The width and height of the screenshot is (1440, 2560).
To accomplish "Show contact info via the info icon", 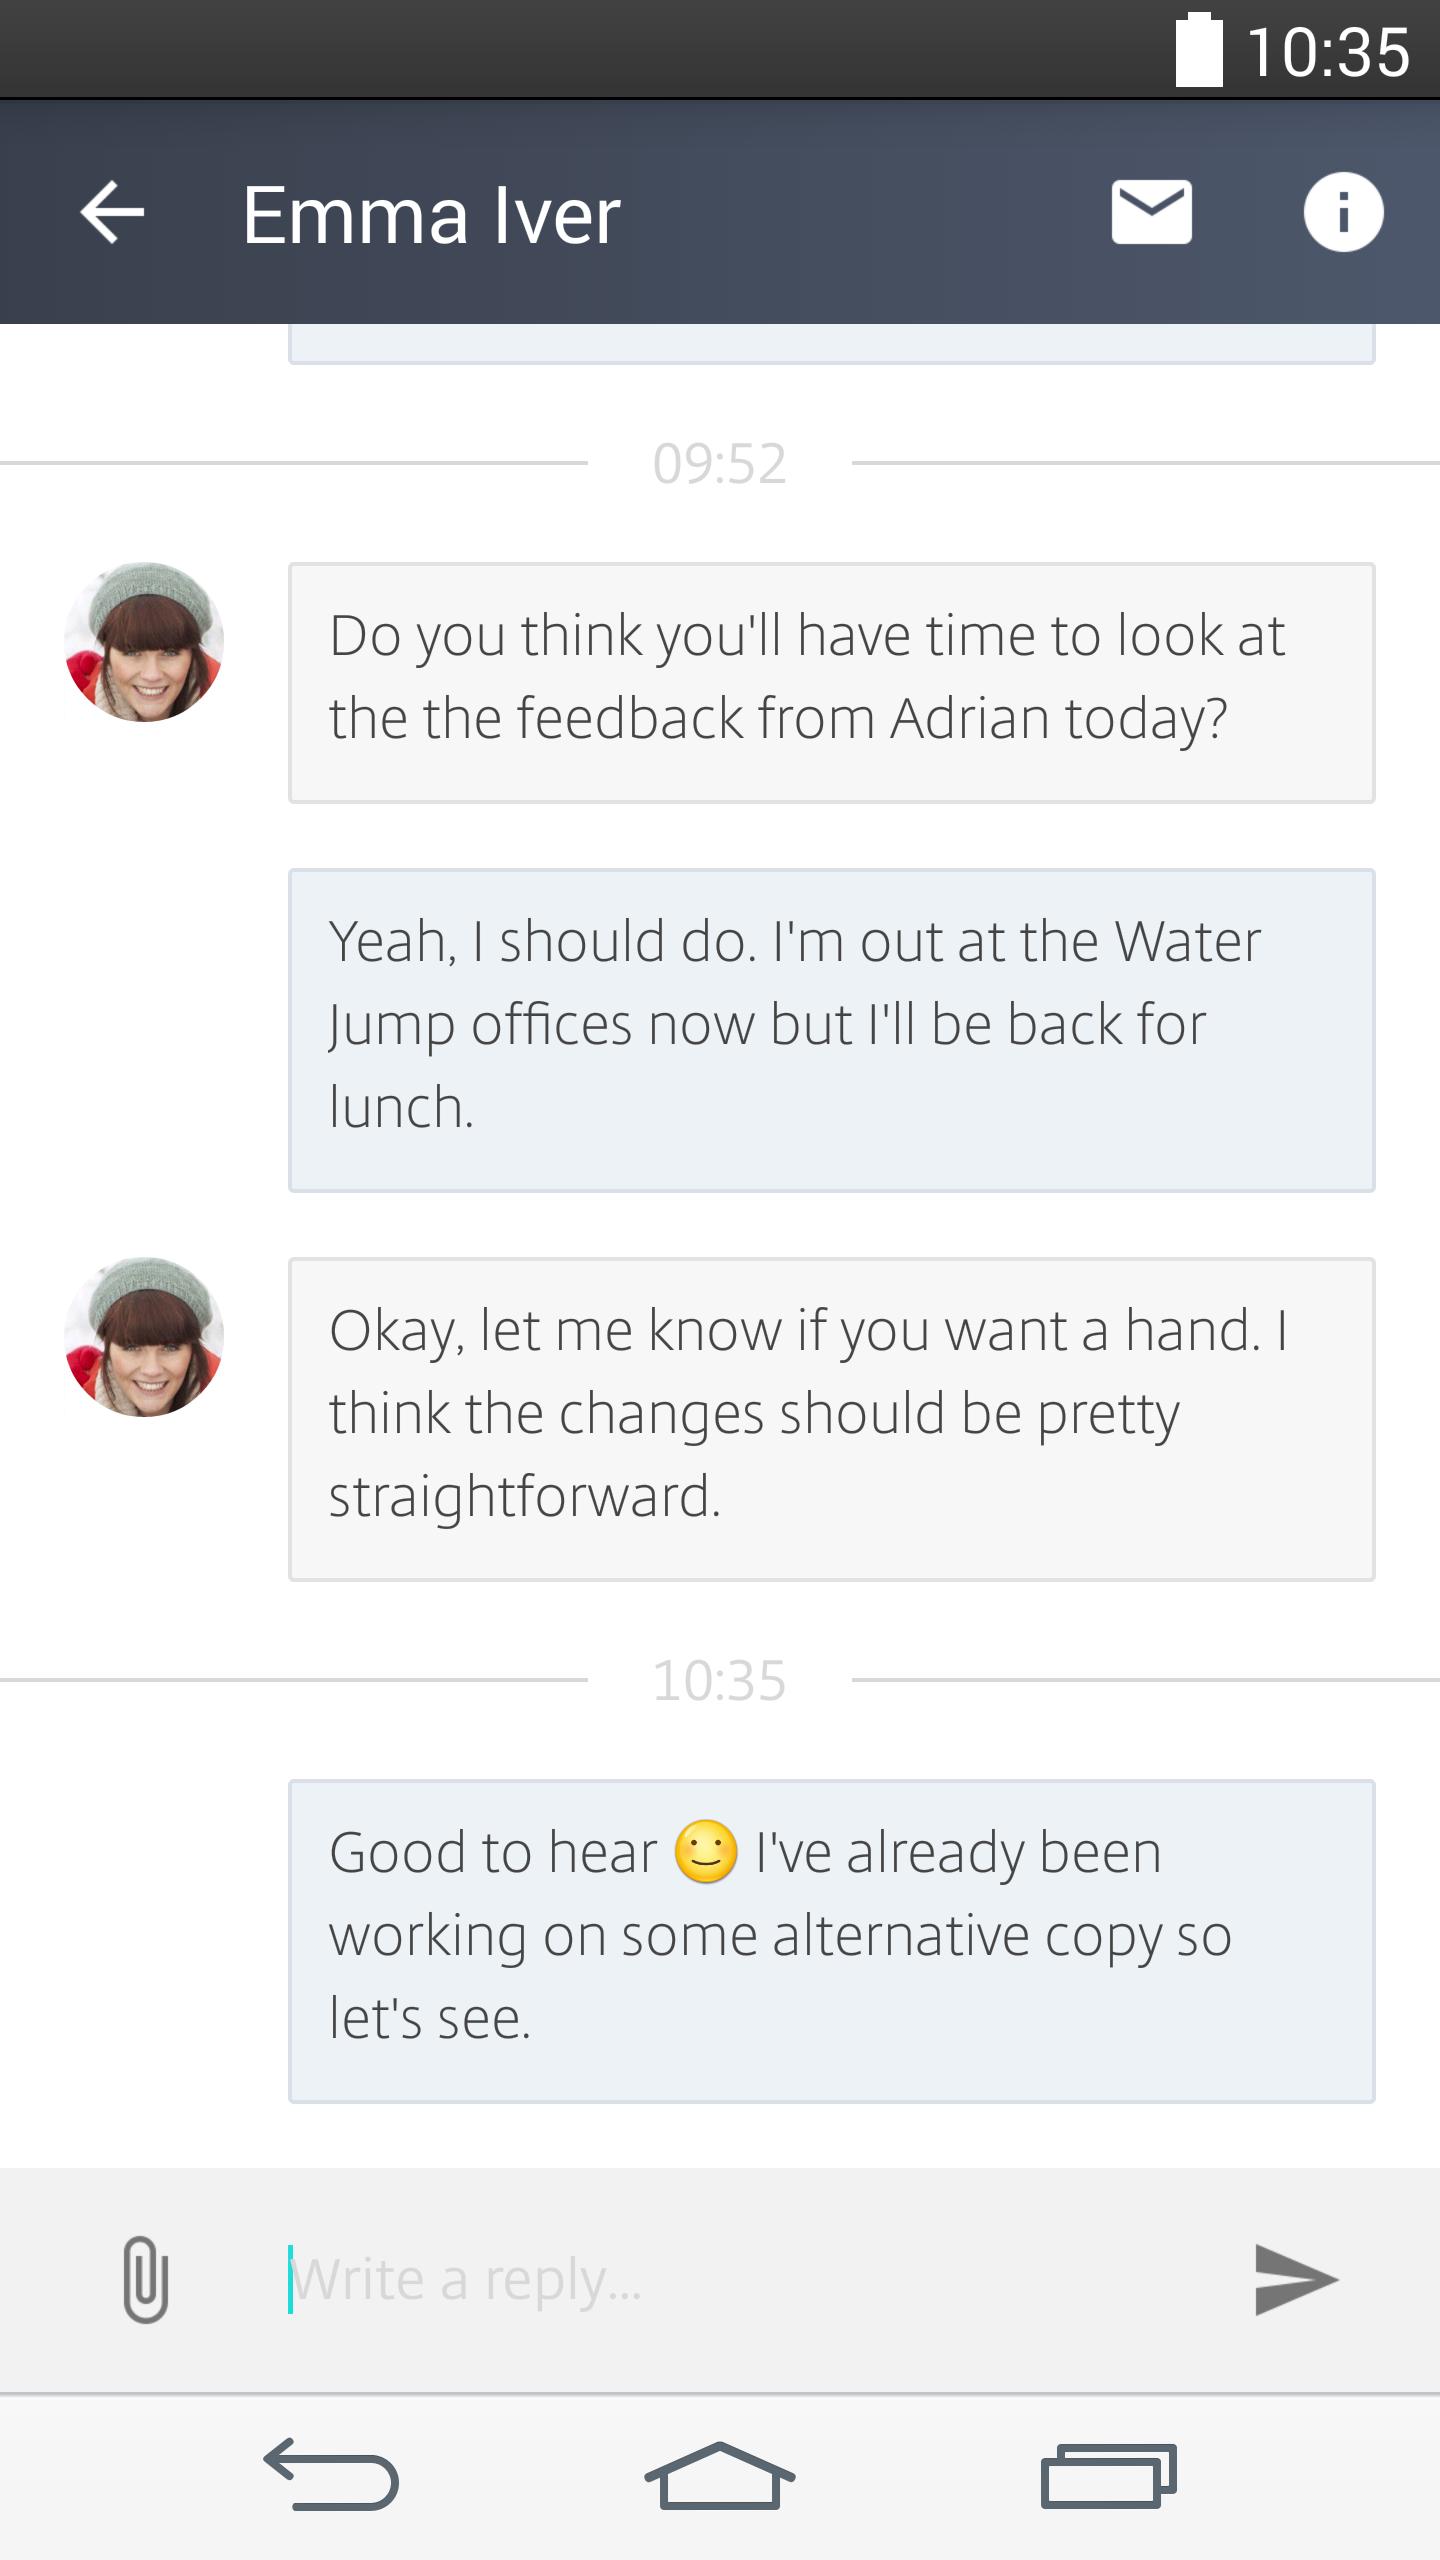I will (1343, 212).
